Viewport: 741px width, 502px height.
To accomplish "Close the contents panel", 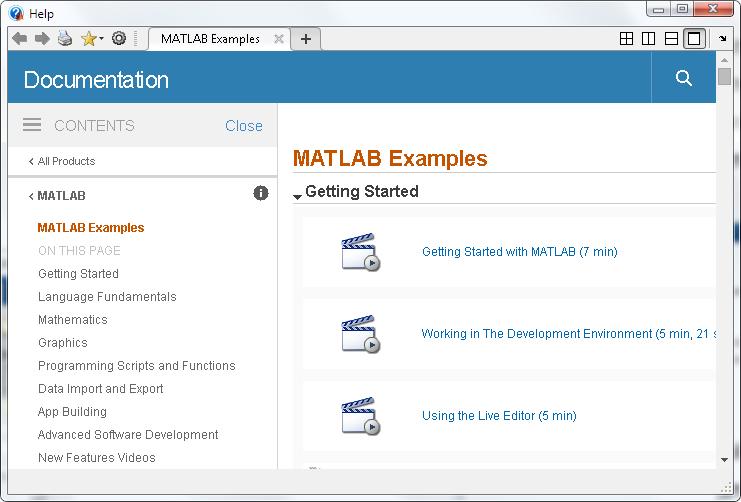I will [243, 126].
